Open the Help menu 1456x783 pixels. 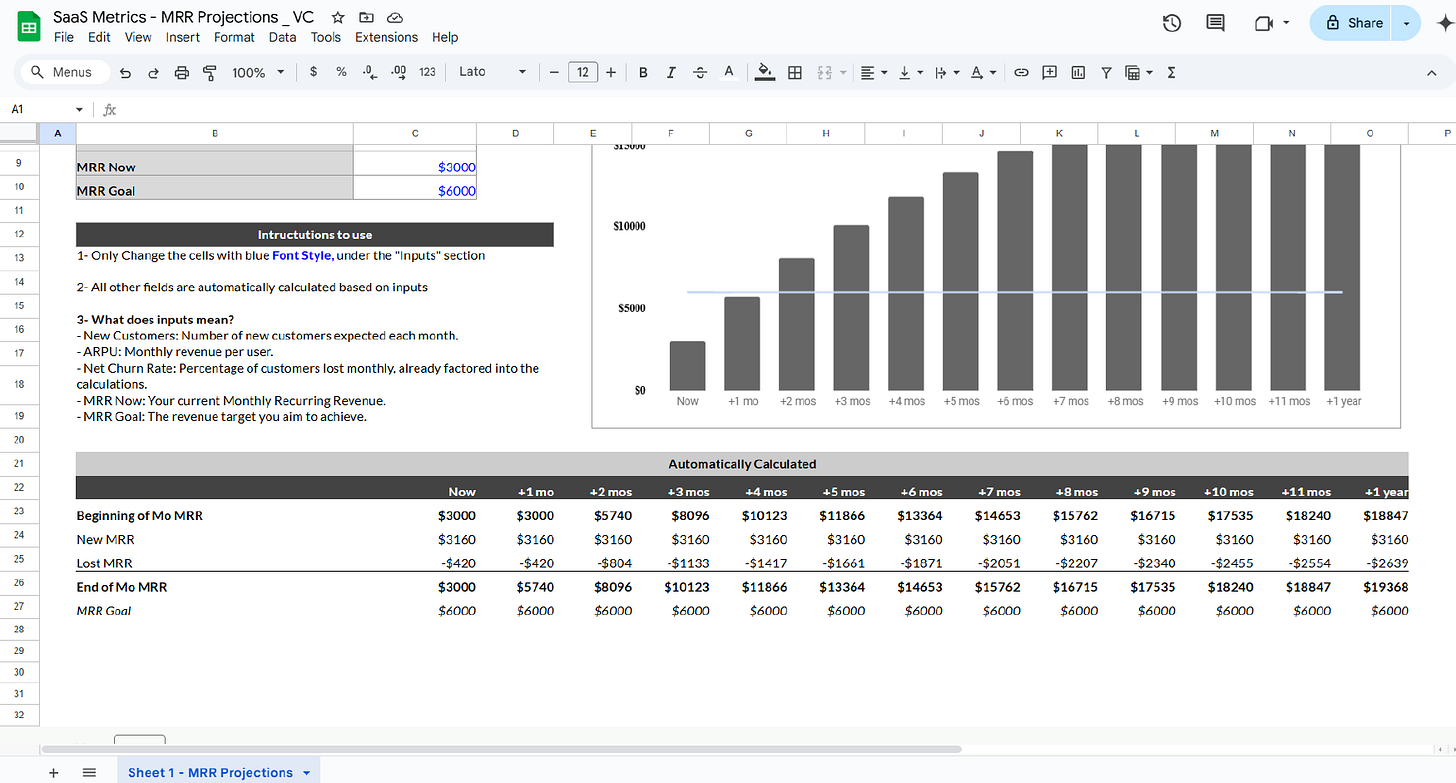point(445,37)
